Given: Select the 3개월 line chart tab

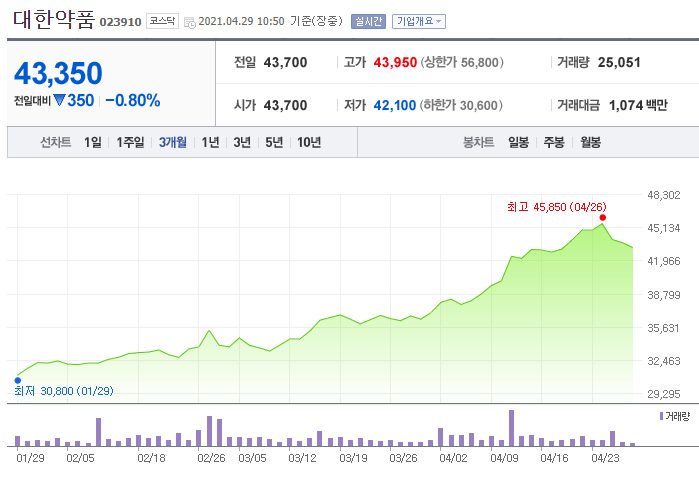Looking at the screenshot, I should (x=173, y=142).
